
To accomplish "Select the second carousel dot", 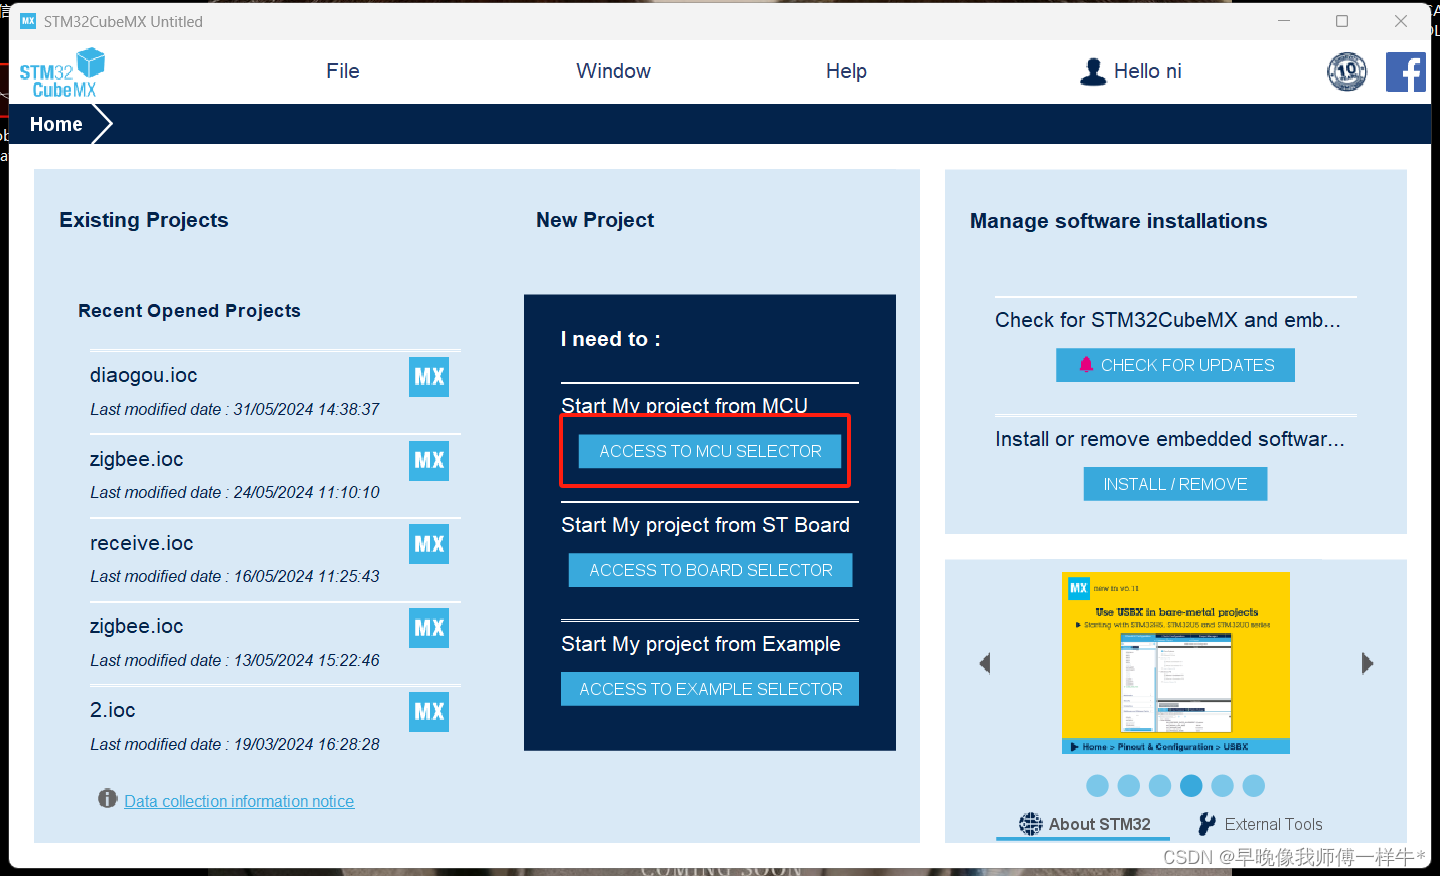I will 1129,786.
